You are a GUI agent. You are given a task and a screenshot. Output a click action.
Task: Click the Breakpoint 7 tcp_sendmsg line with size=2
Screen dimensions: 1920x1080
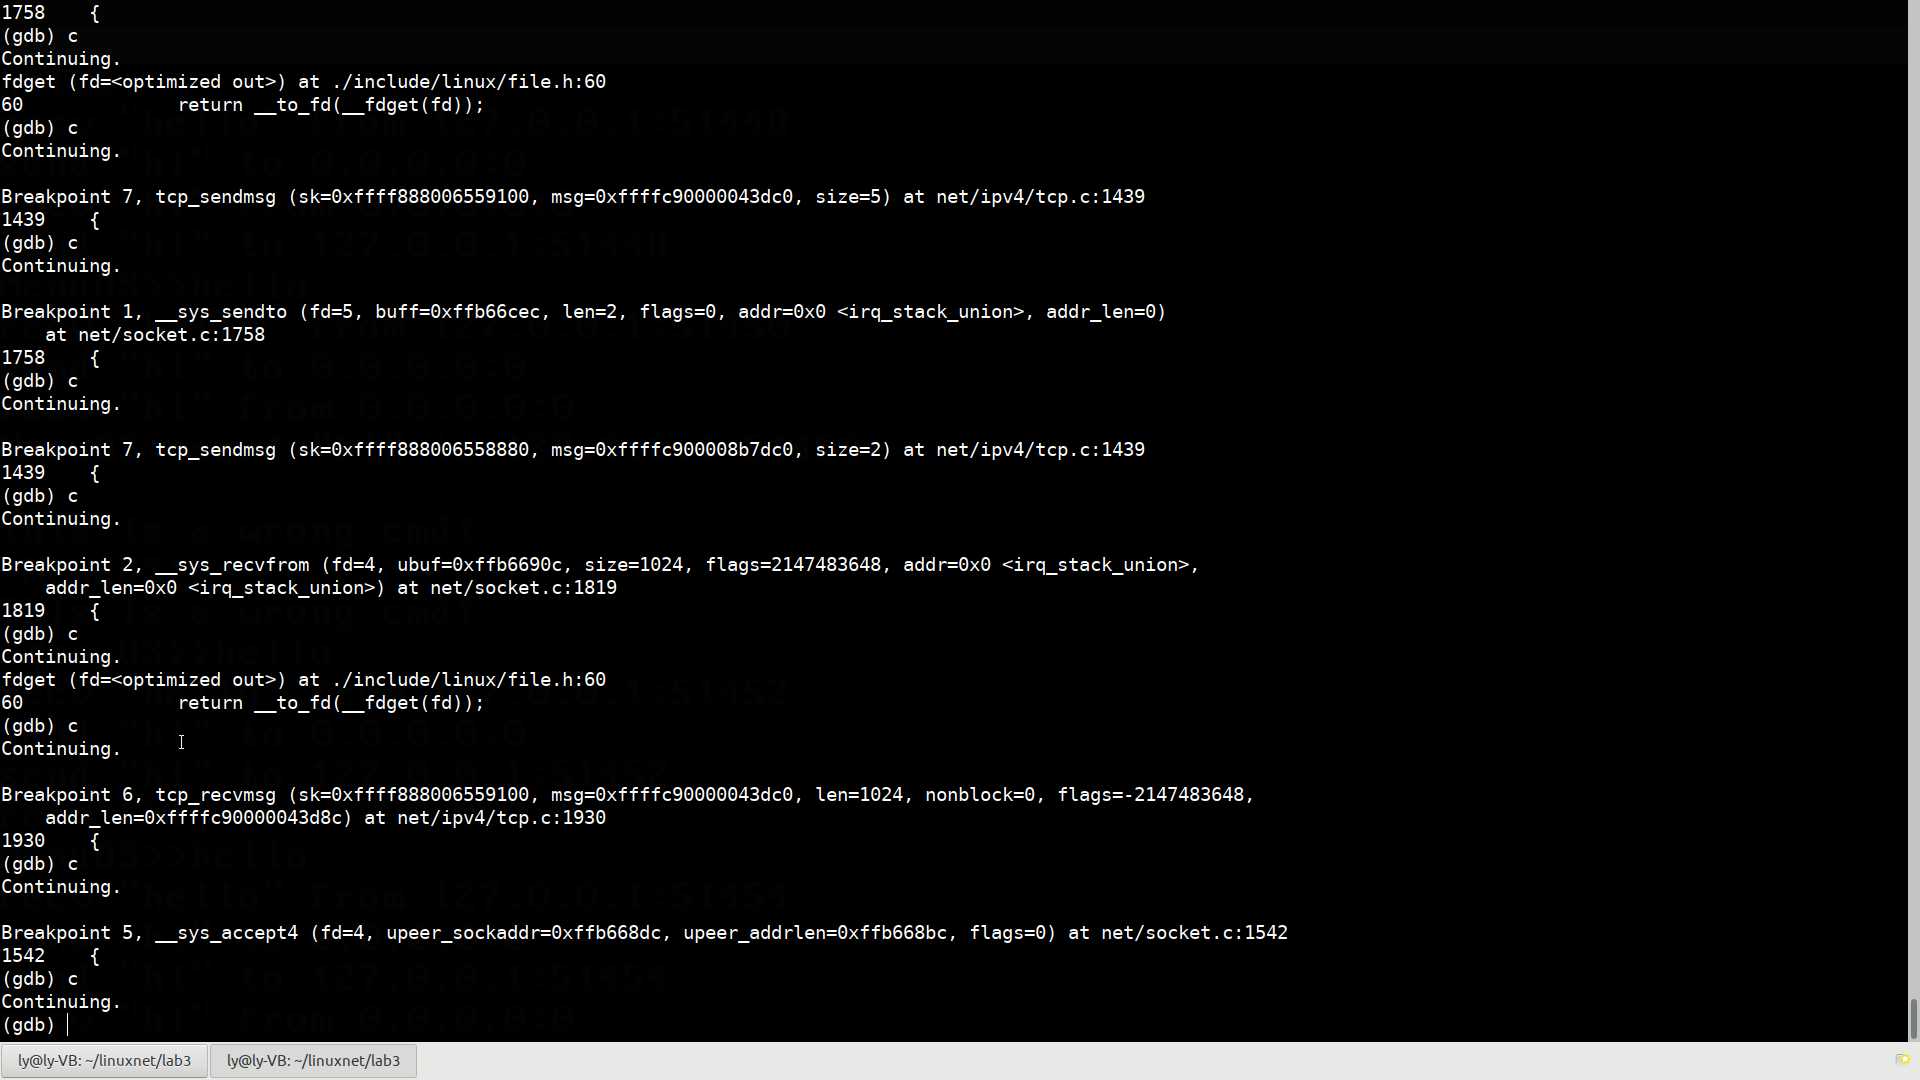pyautogui.click(x=573, y=450)
